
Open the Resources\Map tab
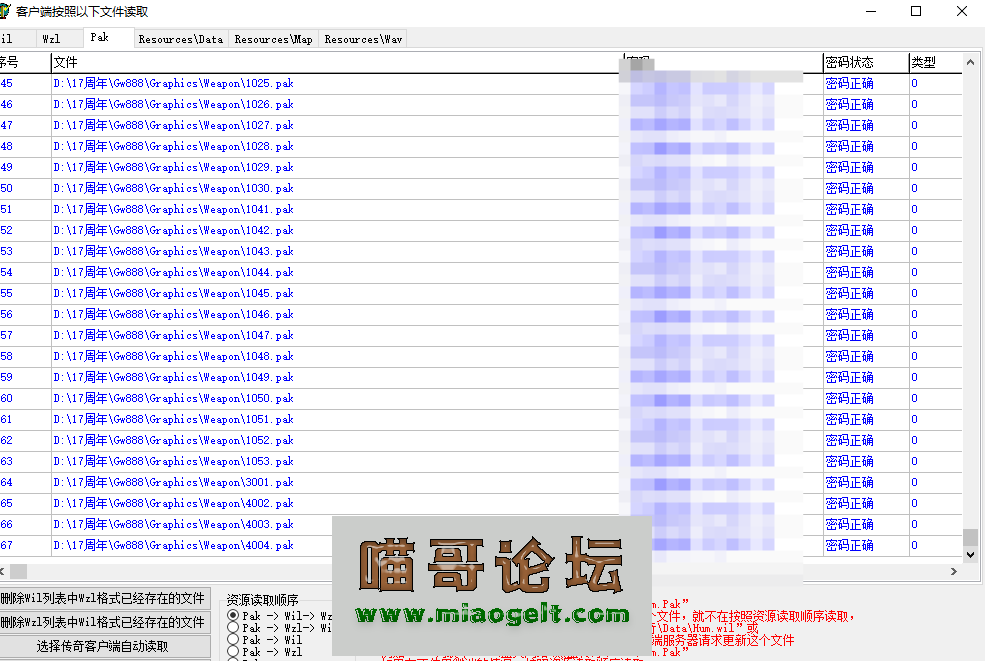273,39
